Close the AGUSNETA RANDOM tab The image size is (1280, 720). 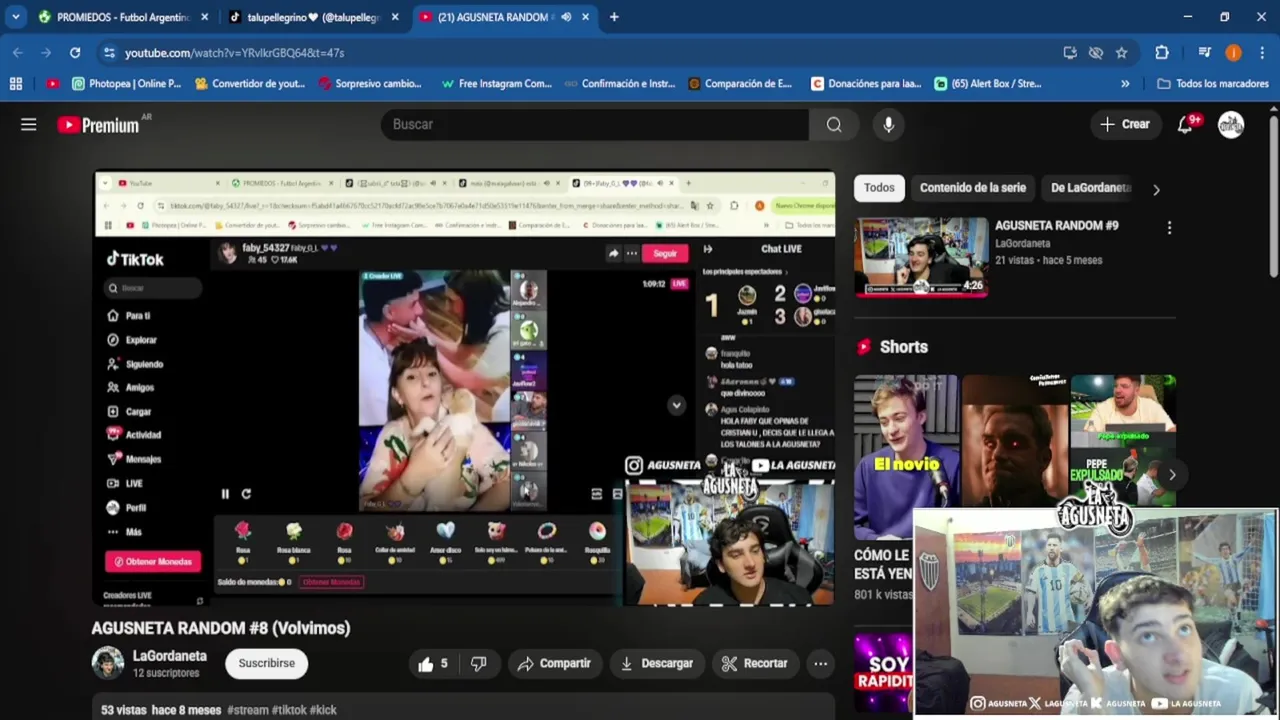coord(585,17)
